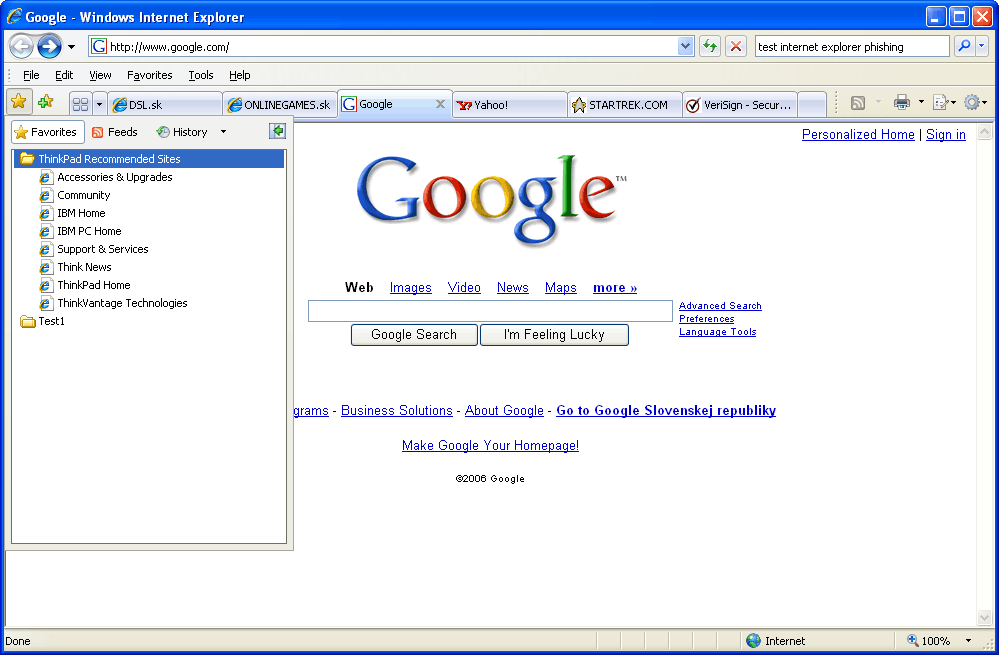This screenshot has width=999, height=655.
Task: Collapse the ThinkPad Recommended Sites folder
Action: 149,159
